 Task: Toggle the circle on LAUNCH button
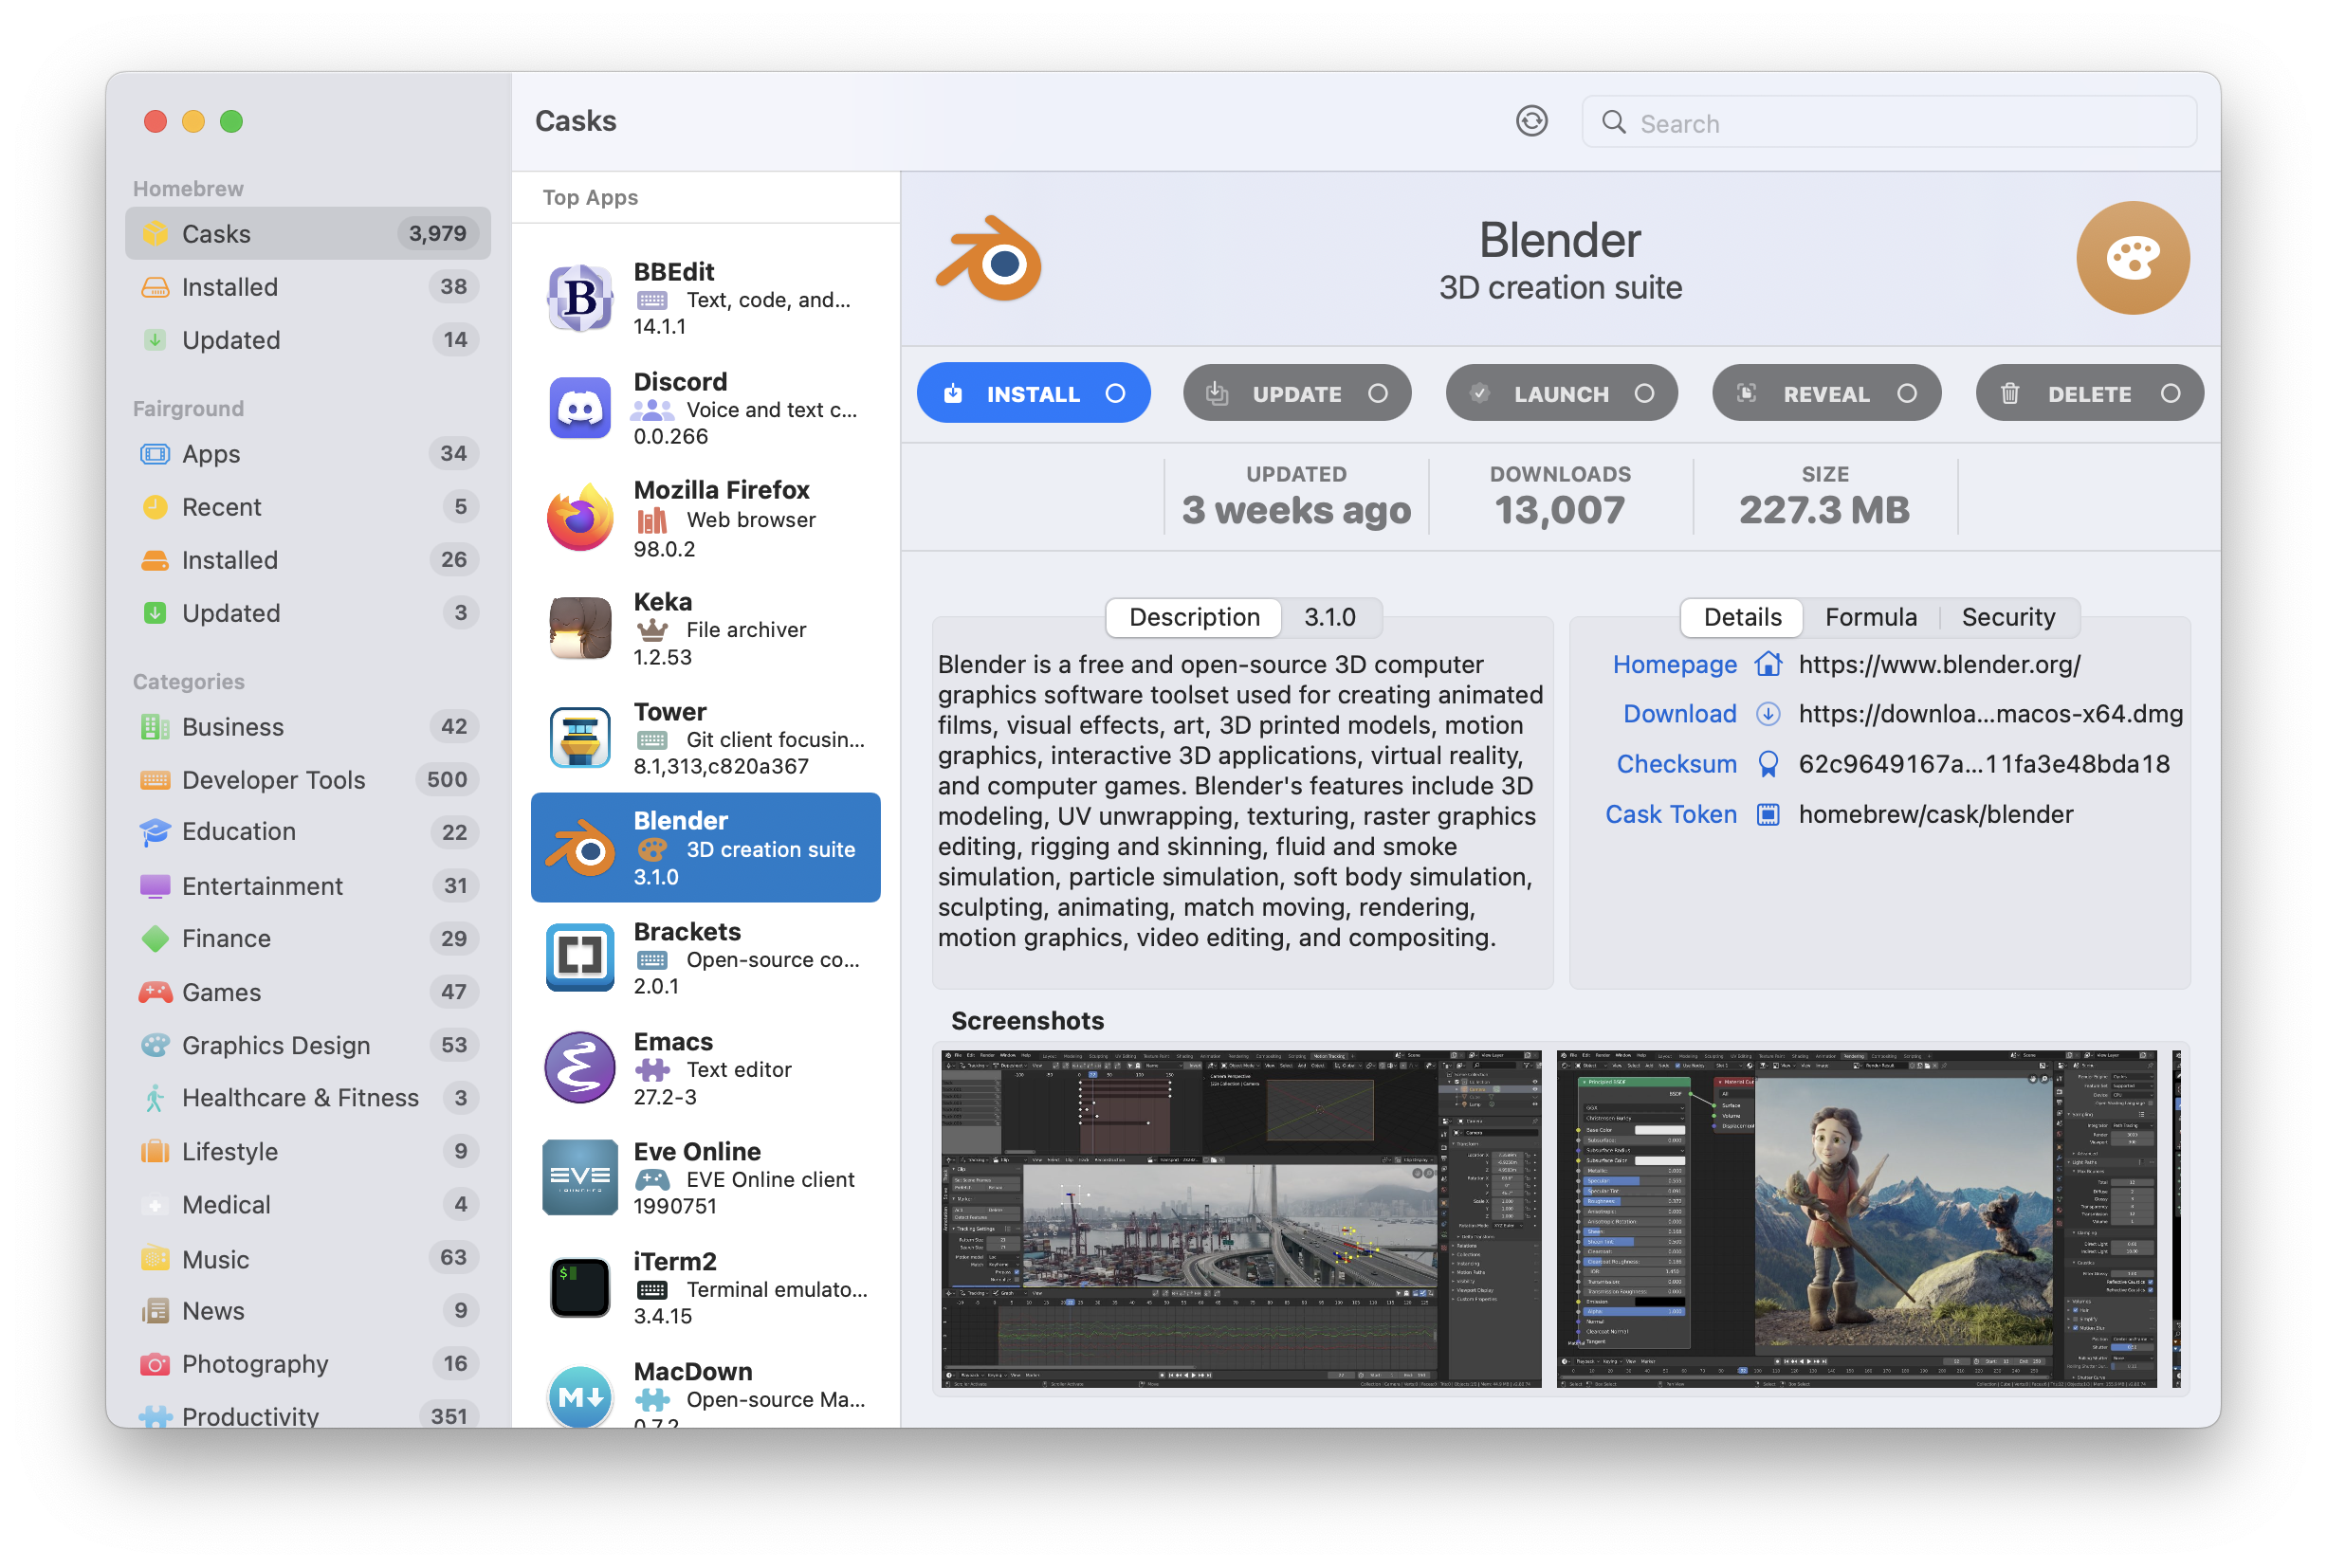[1643, 394]
